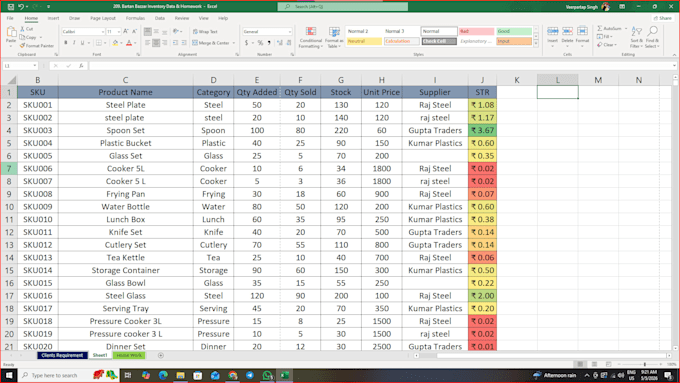Click the Insert Function fx icon
This screenshot has width=680, height=383.
[81, 66]
